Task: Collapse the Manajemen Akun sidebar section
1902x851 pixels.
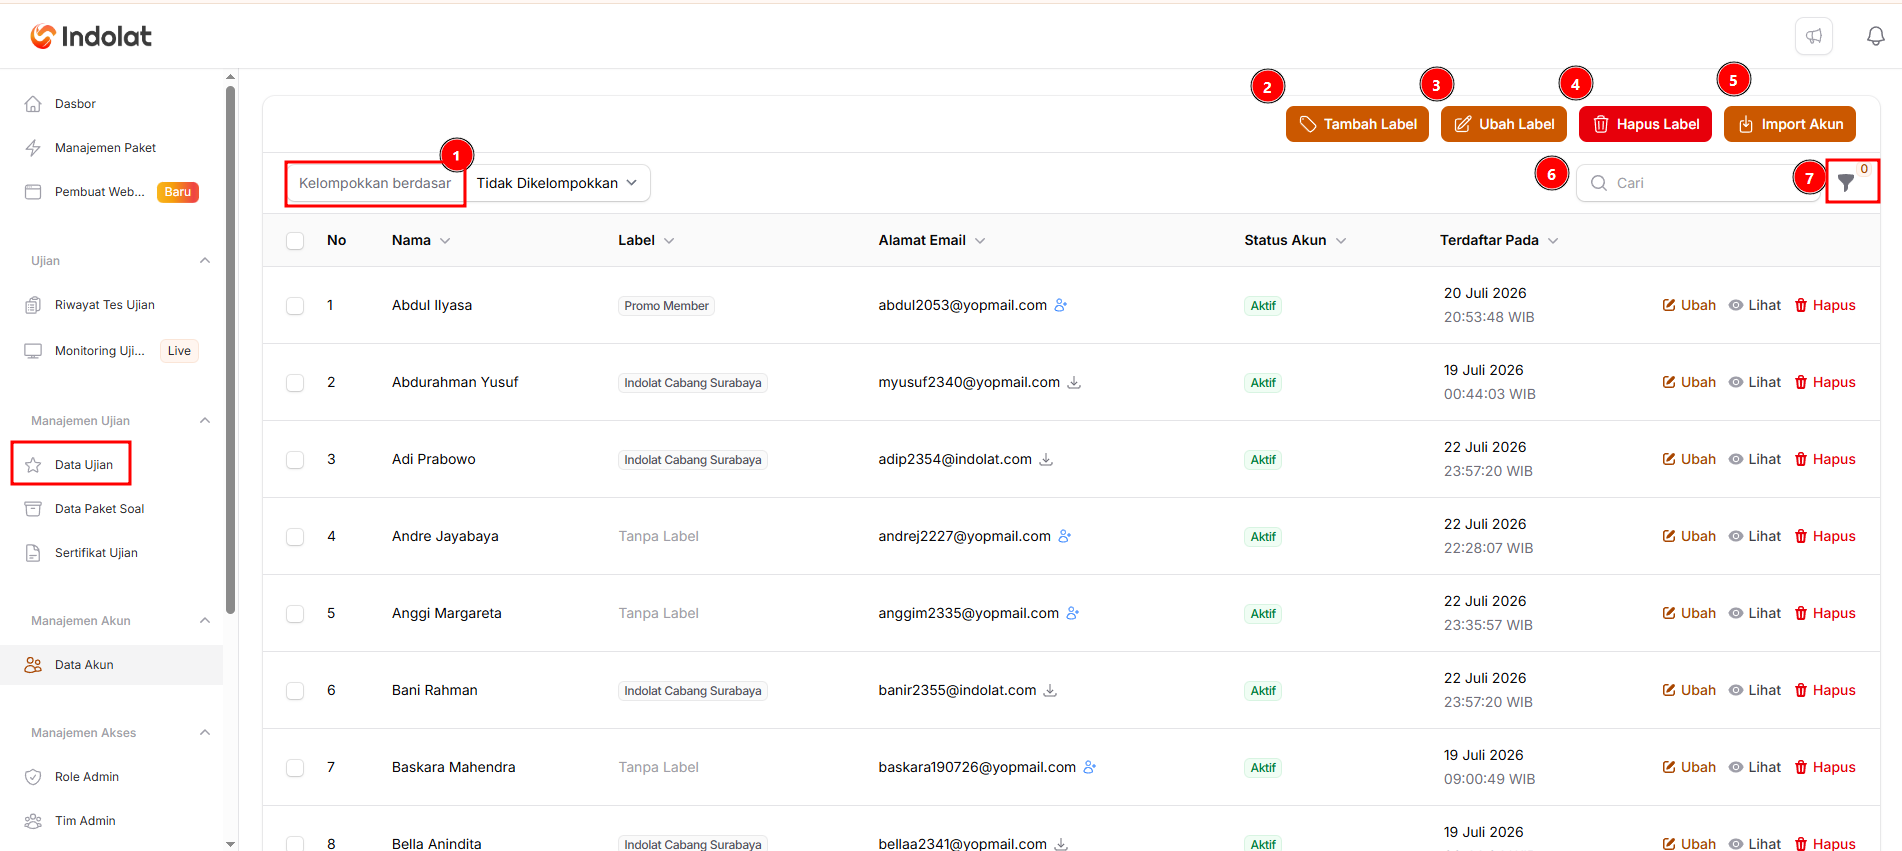Action: [x=205, y=620]
